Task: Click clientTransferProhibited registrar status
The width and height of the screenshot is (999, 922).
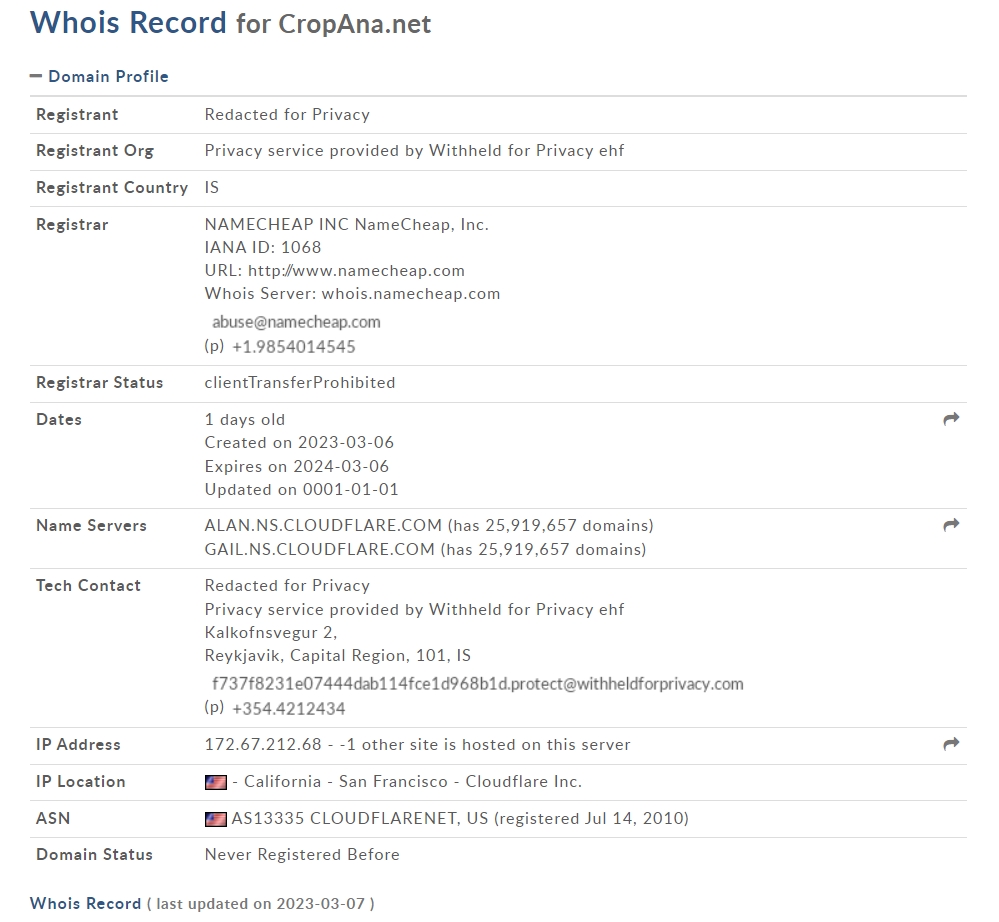Action: pyautogui.click(x=300, y=383)
